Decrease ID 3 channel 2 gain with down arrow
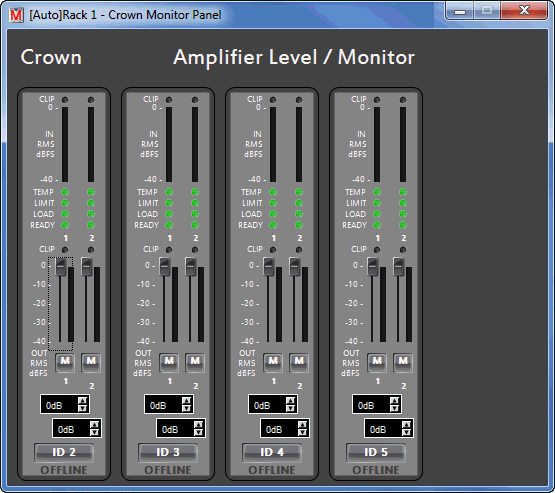Viewport: 555px width, 493px height. point(199,432)
